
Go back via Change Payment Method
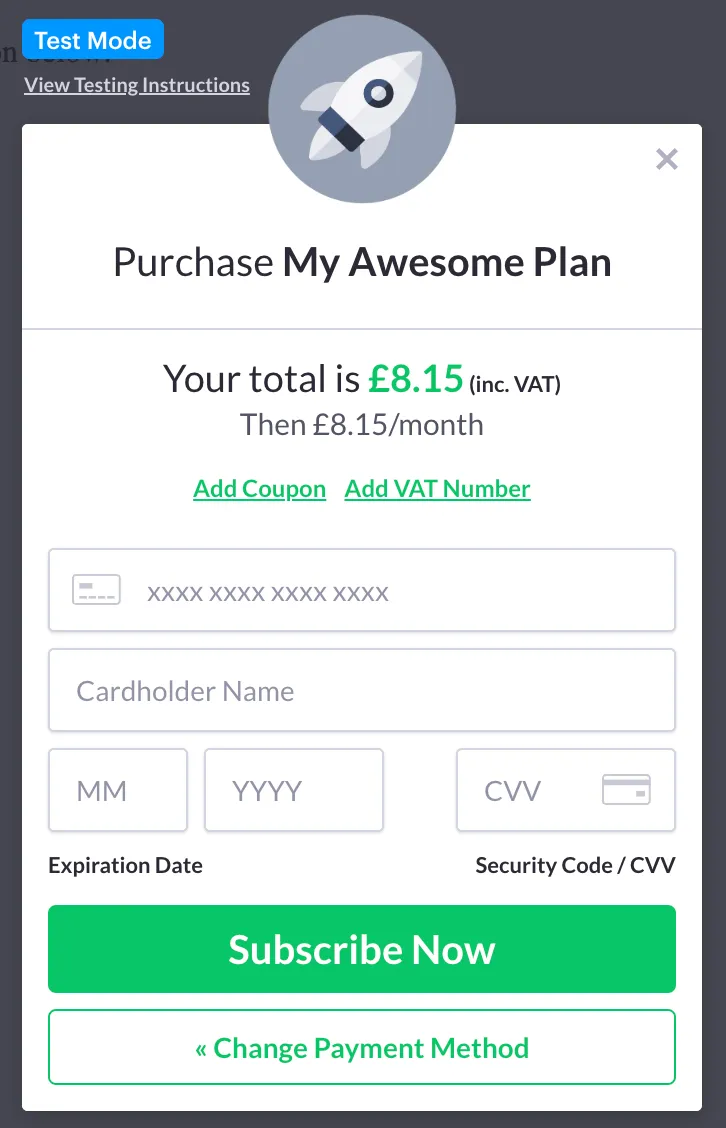coord(362,1047)
